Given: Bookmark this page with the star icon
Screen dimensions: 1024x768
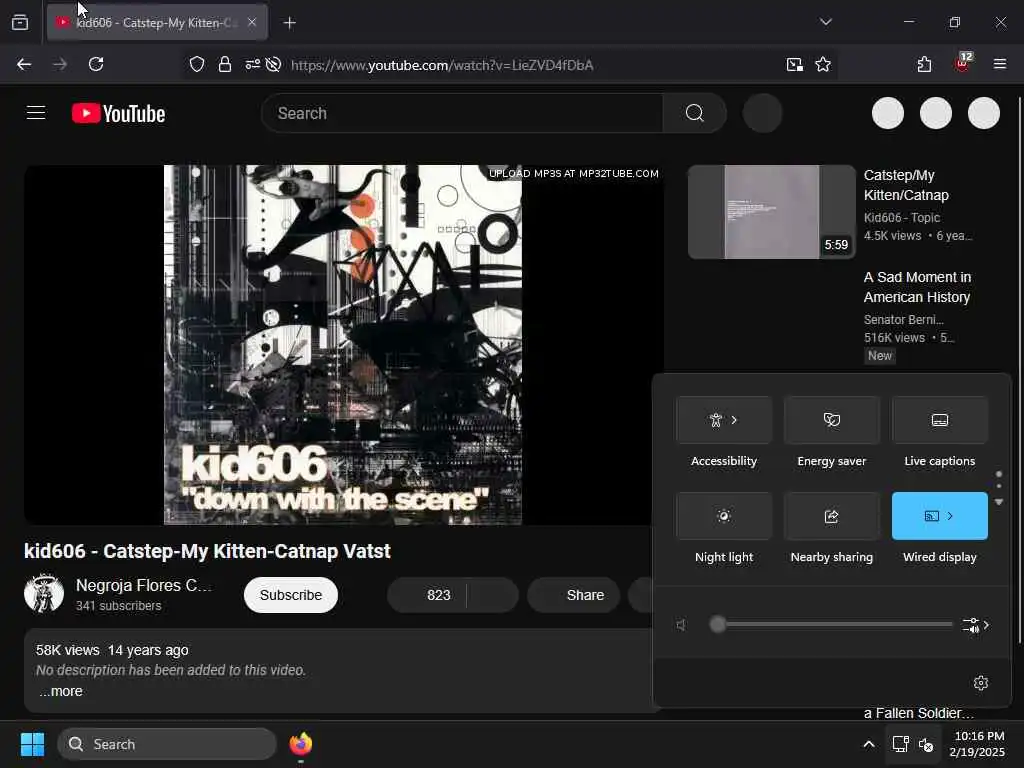Looking at the screenshot, I should pos(823,64).
